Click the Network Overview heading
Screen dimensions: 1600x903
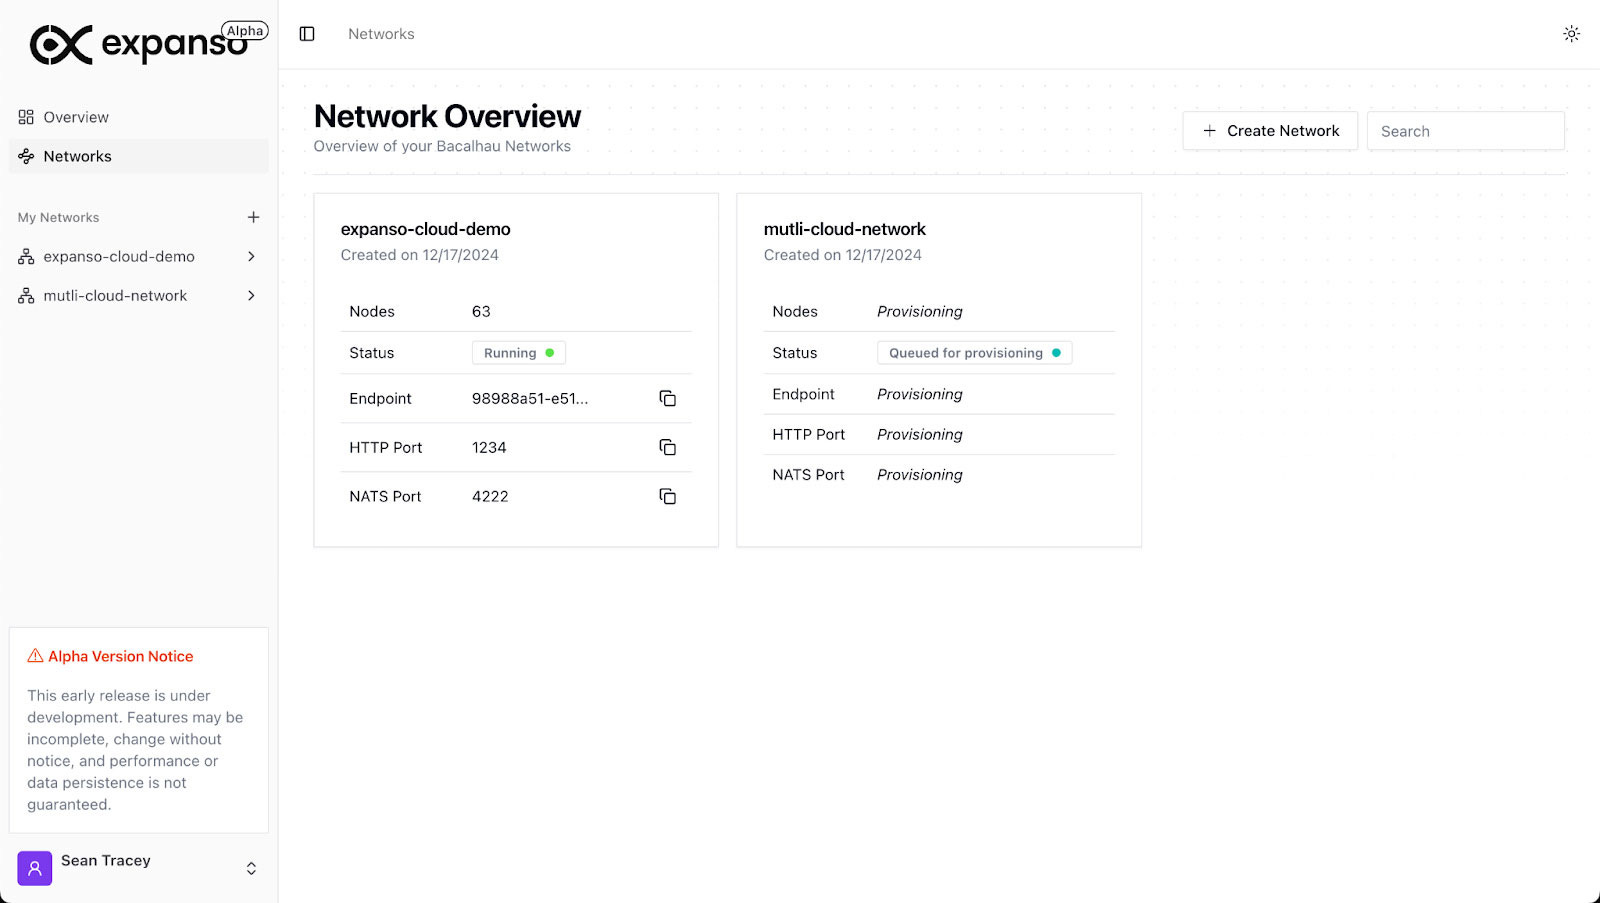point(447,116)
